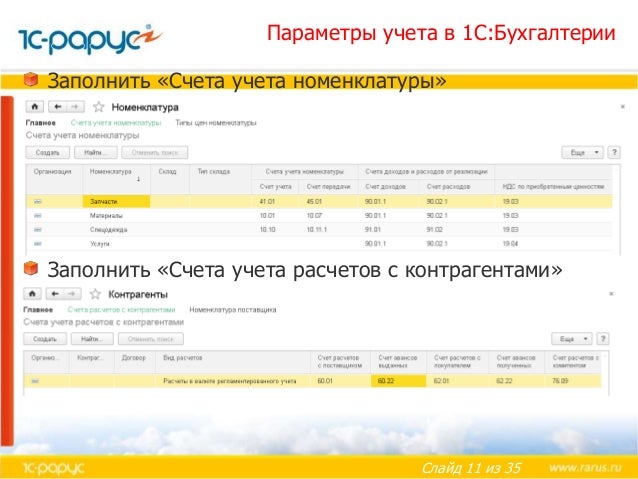The image size is (638, 479).
Task: Click account 91.02 in Спецодежда row
Action: [435, 230]
